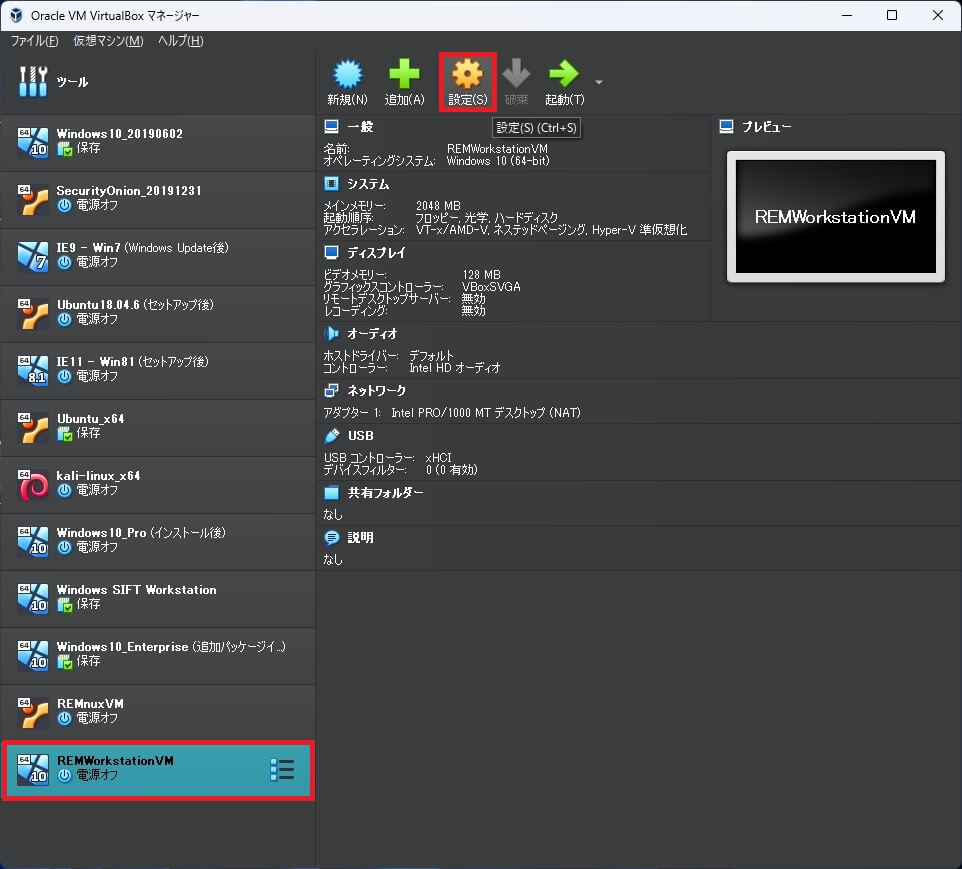Click the 共有フォルダー folder icon

(331, 492)
